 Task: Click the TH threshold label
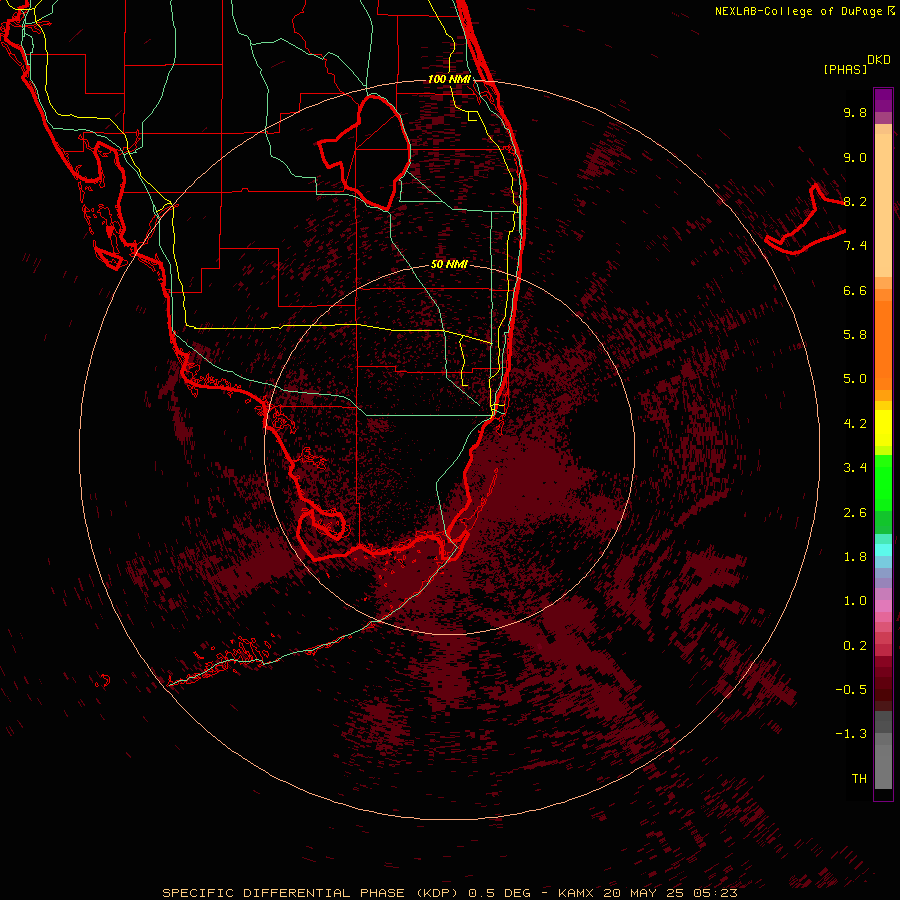[x=859, y=779]
